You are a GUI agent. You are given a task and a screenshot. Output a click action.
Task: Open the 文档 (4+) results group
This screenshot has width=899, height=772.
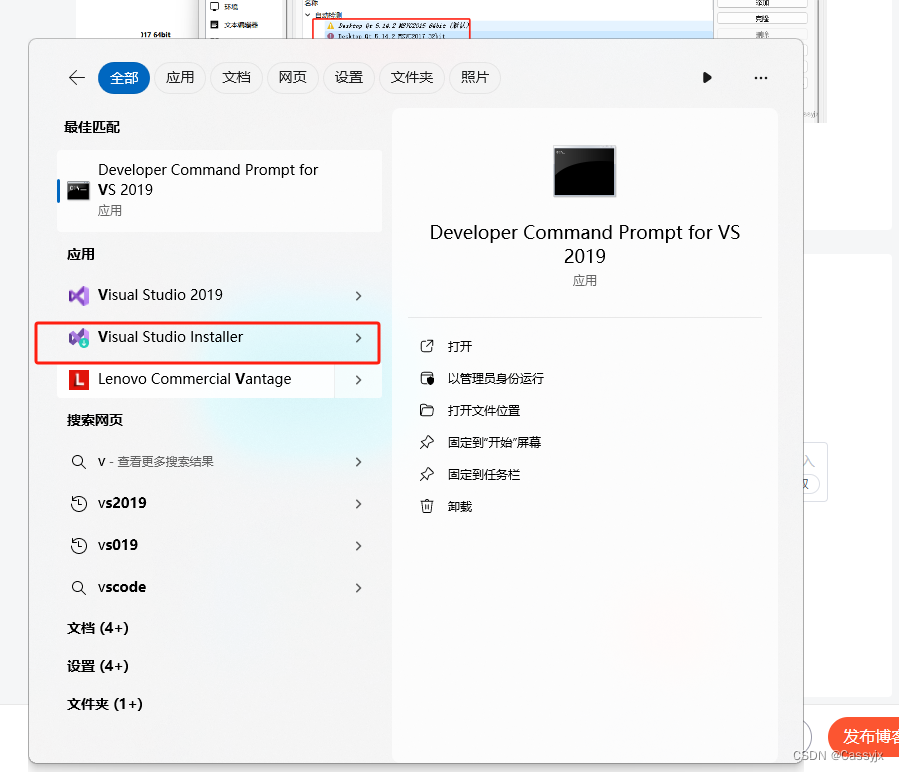97,628
